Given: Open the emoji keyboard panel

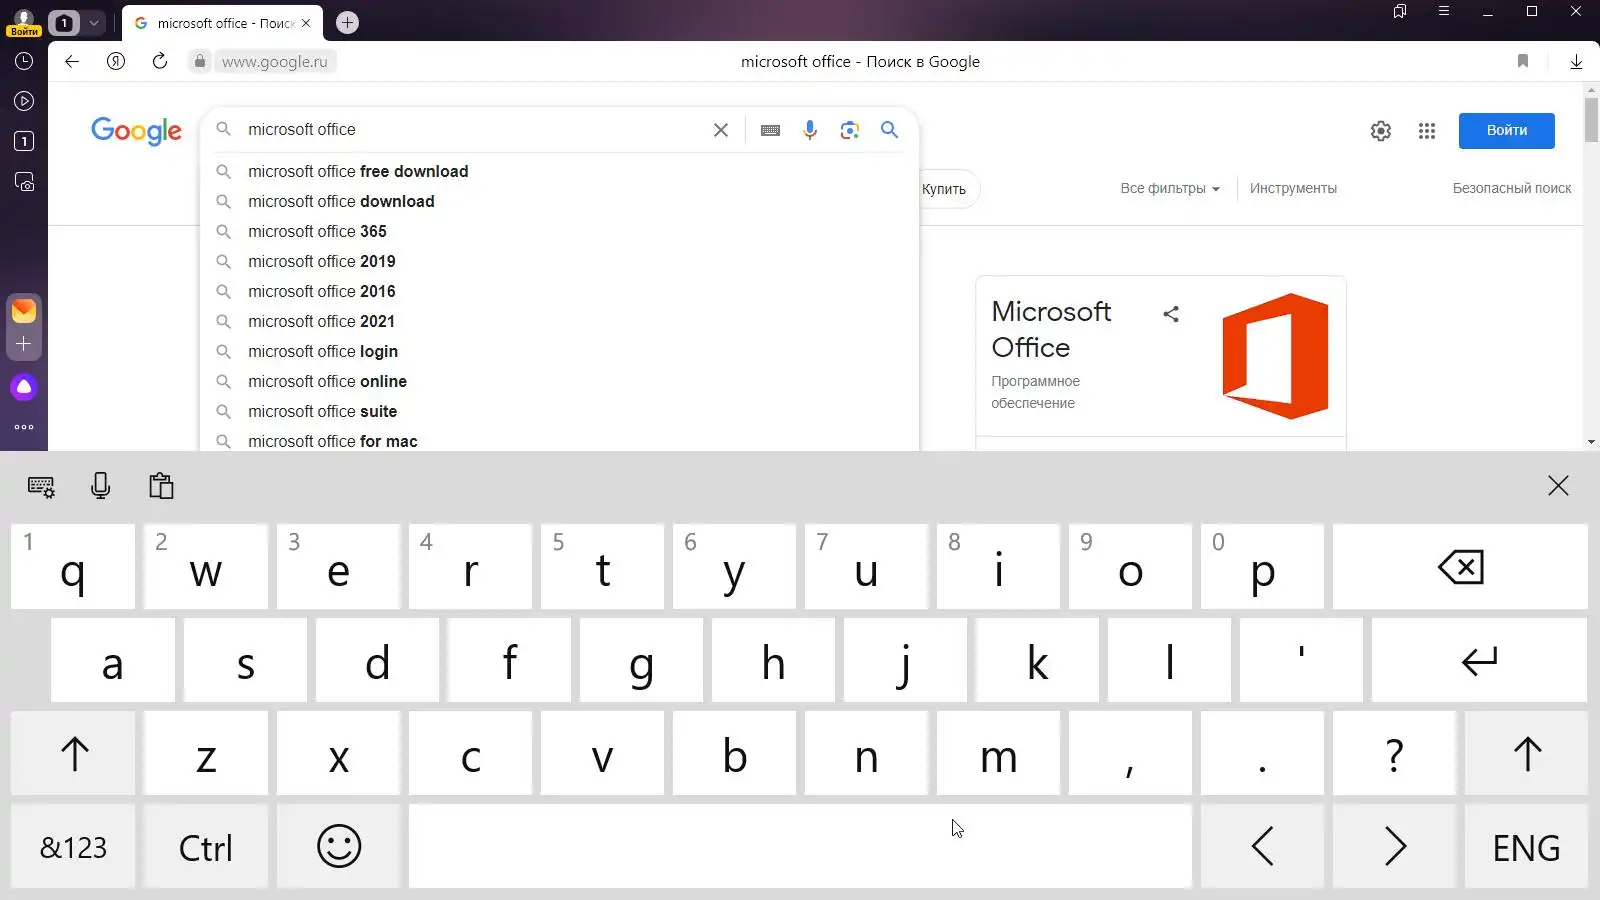Looking at the screenshot, I should click(338, 847).
